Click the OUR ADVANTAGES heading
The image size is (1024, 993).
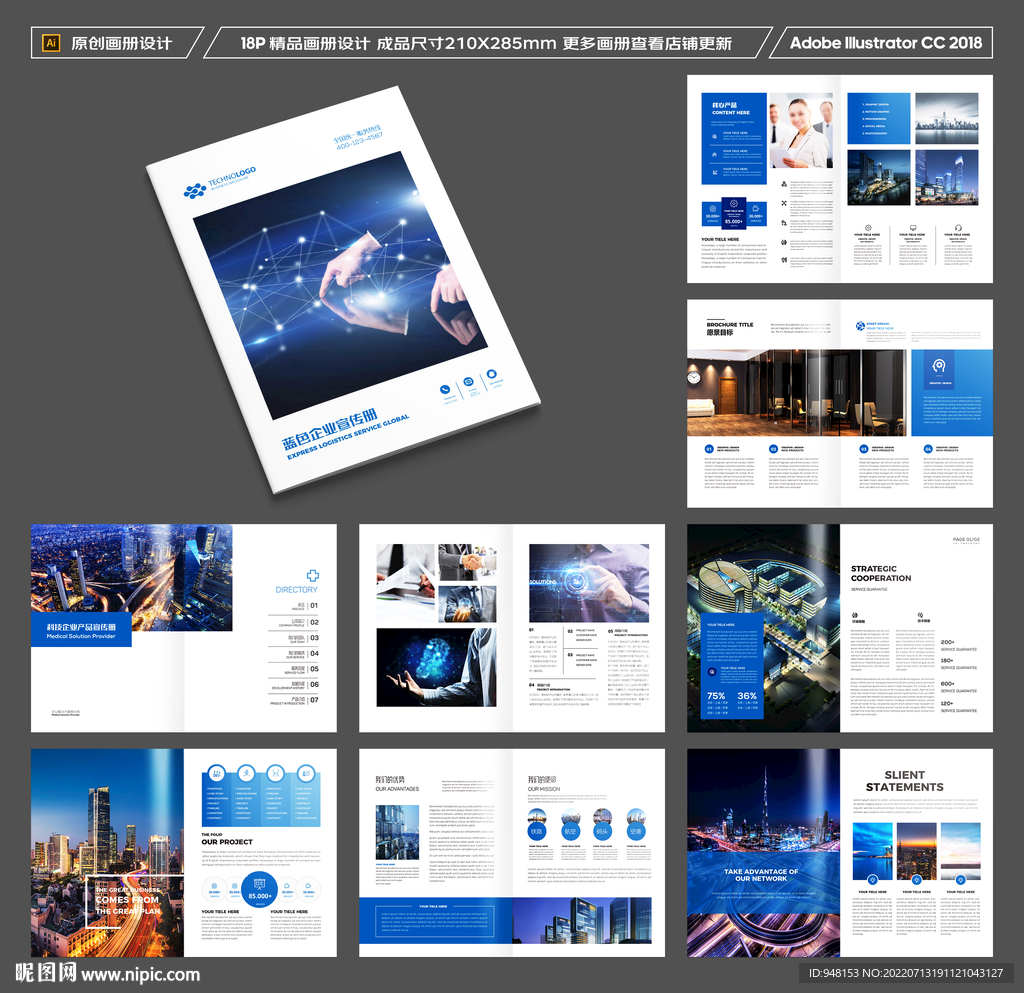[397, 789]
